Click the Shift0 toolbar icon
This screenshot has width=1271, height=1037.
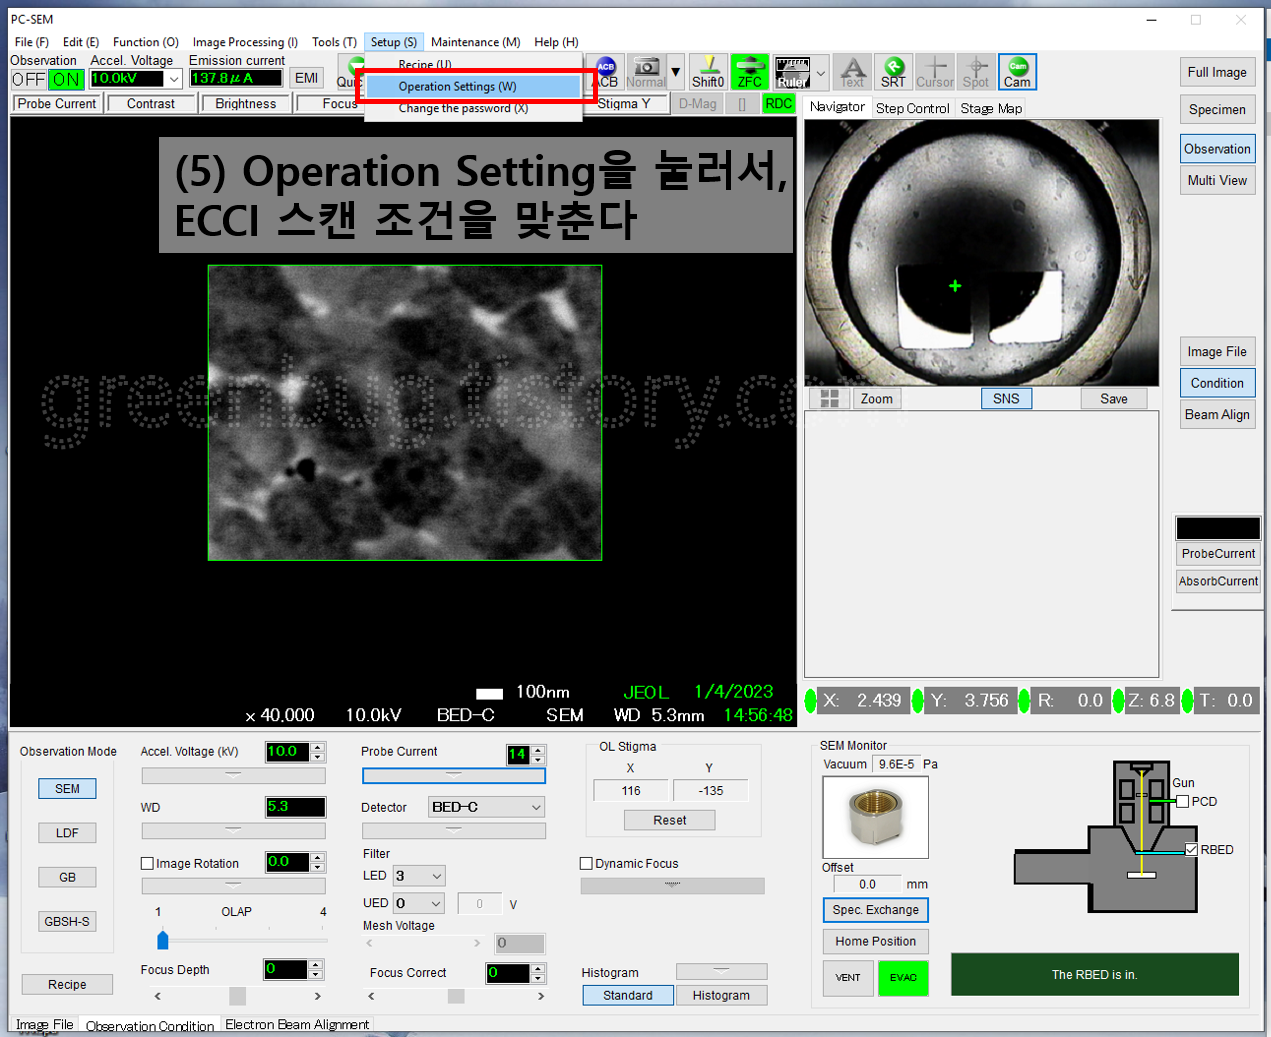(x=708, y=72)
